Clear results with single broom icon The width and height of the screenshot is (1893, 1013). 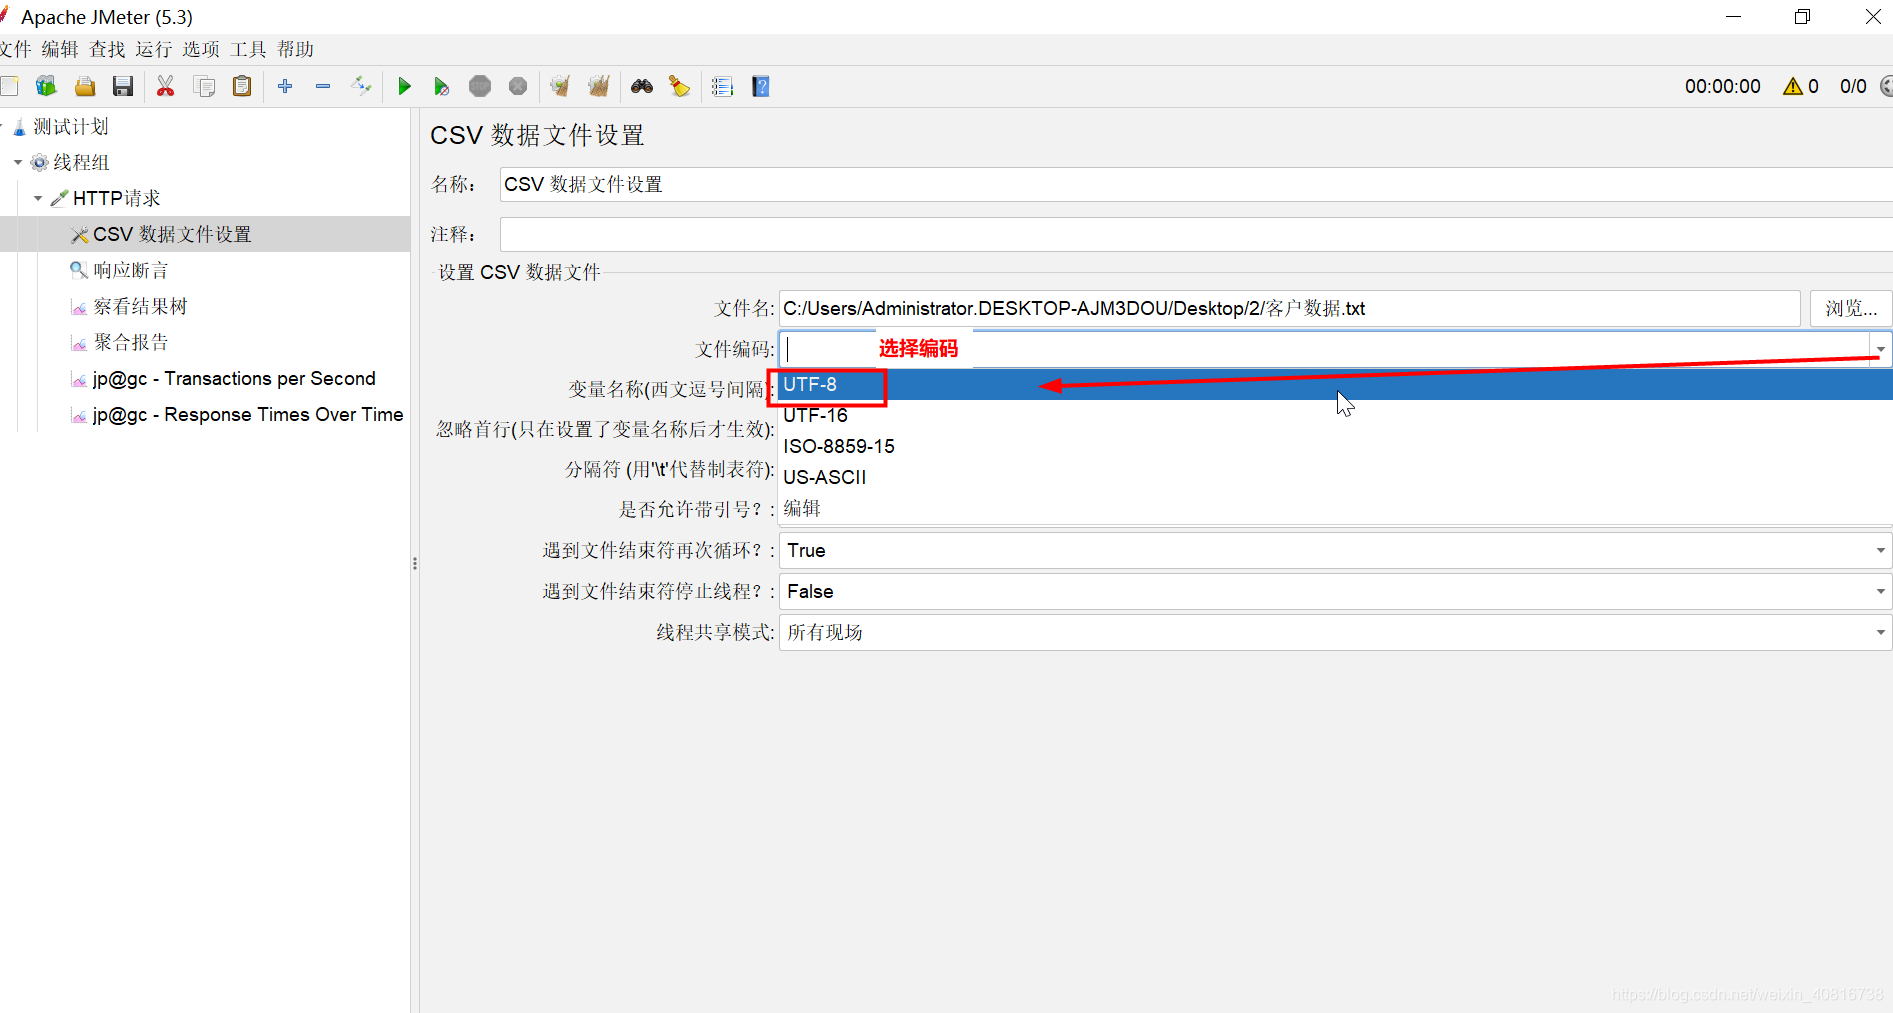tap(560, 87)
